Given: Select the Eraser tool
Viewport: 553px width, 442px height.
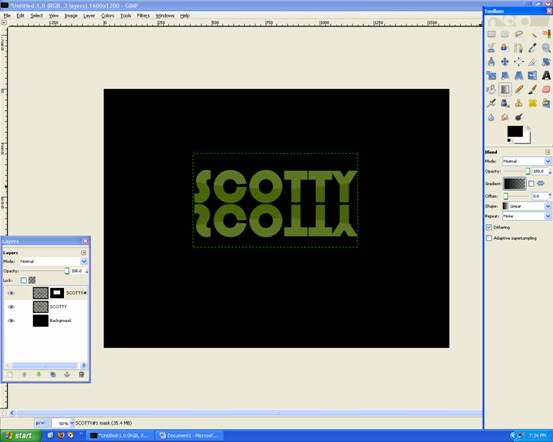Looking at the screenshot, I should tap(546, 89).
